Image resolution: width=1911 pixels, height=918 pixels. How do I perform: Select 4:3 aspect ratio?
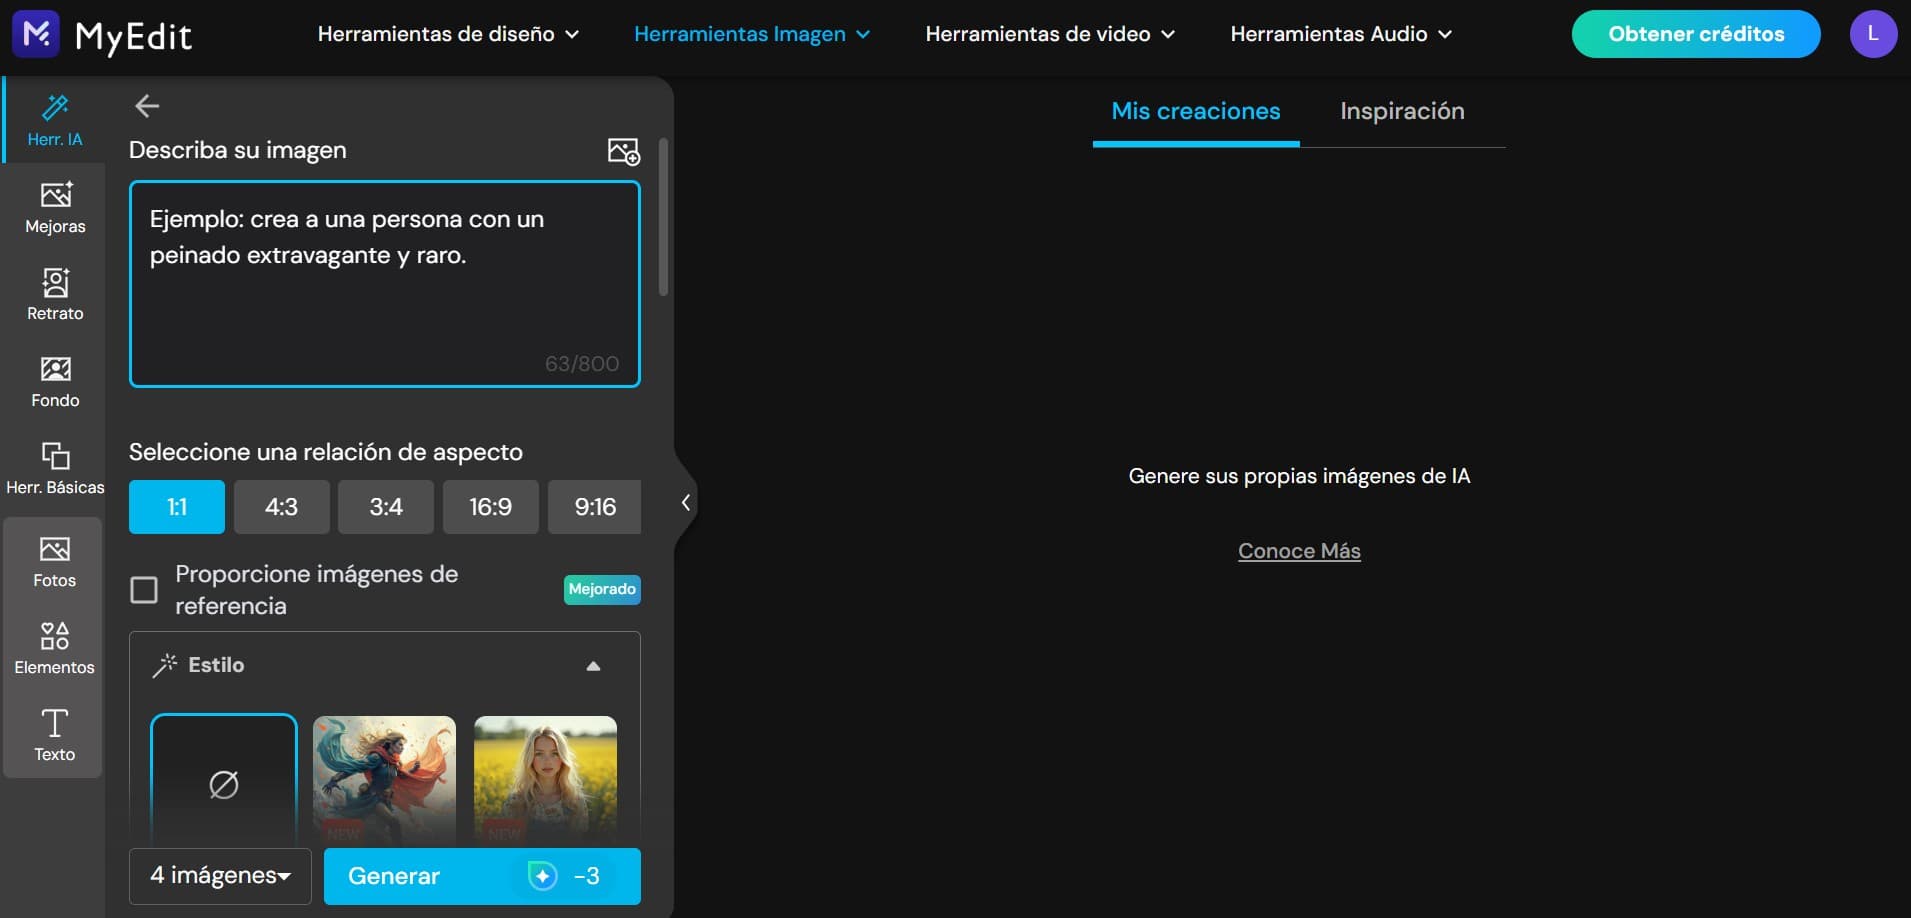click(281, 507)
